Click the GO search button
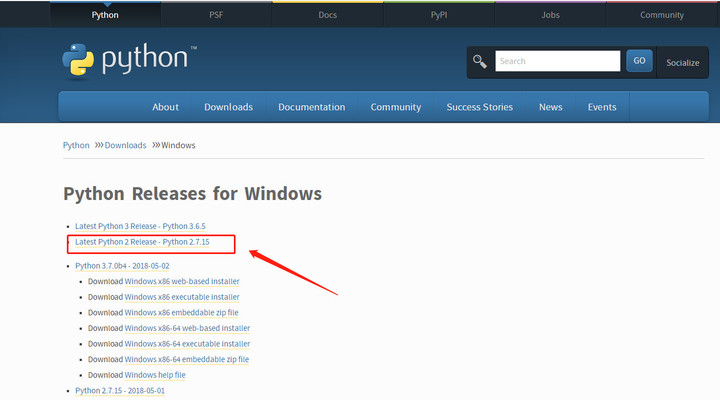 click(x=639, y=61)
